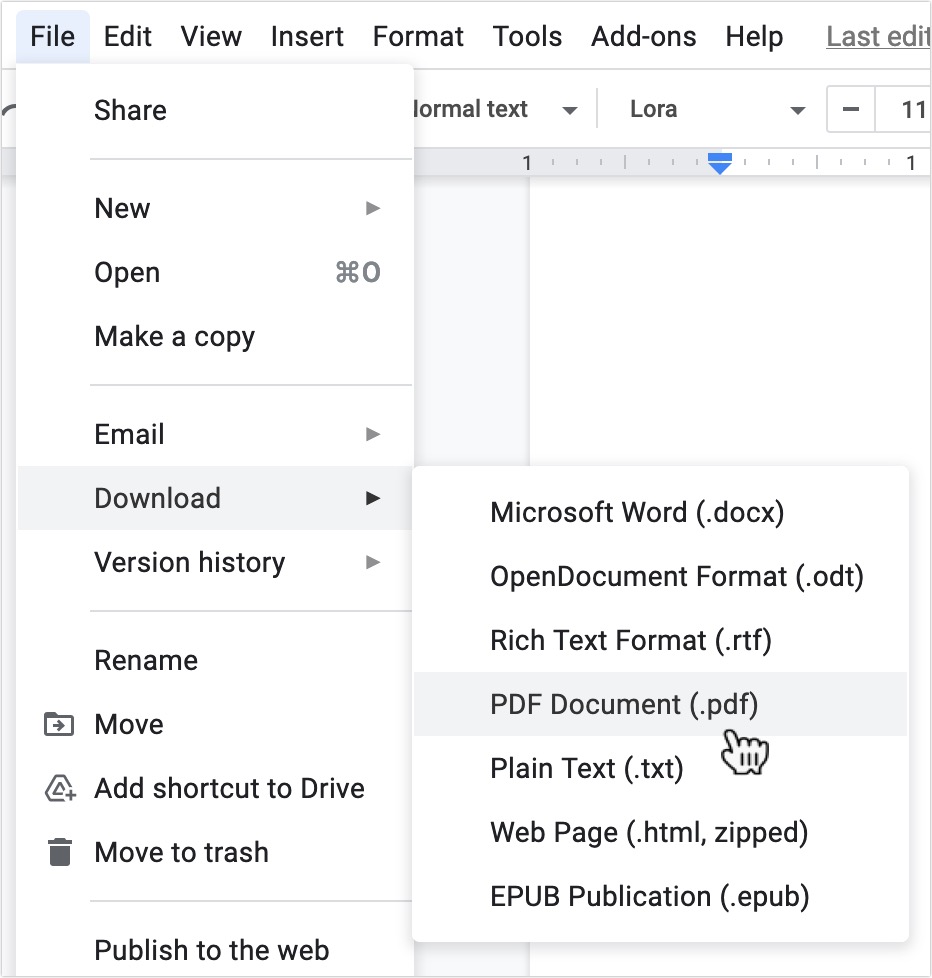Expand the Email submenu
The height and width of the screenshot is (978, 932).
(x=215, y=434)
